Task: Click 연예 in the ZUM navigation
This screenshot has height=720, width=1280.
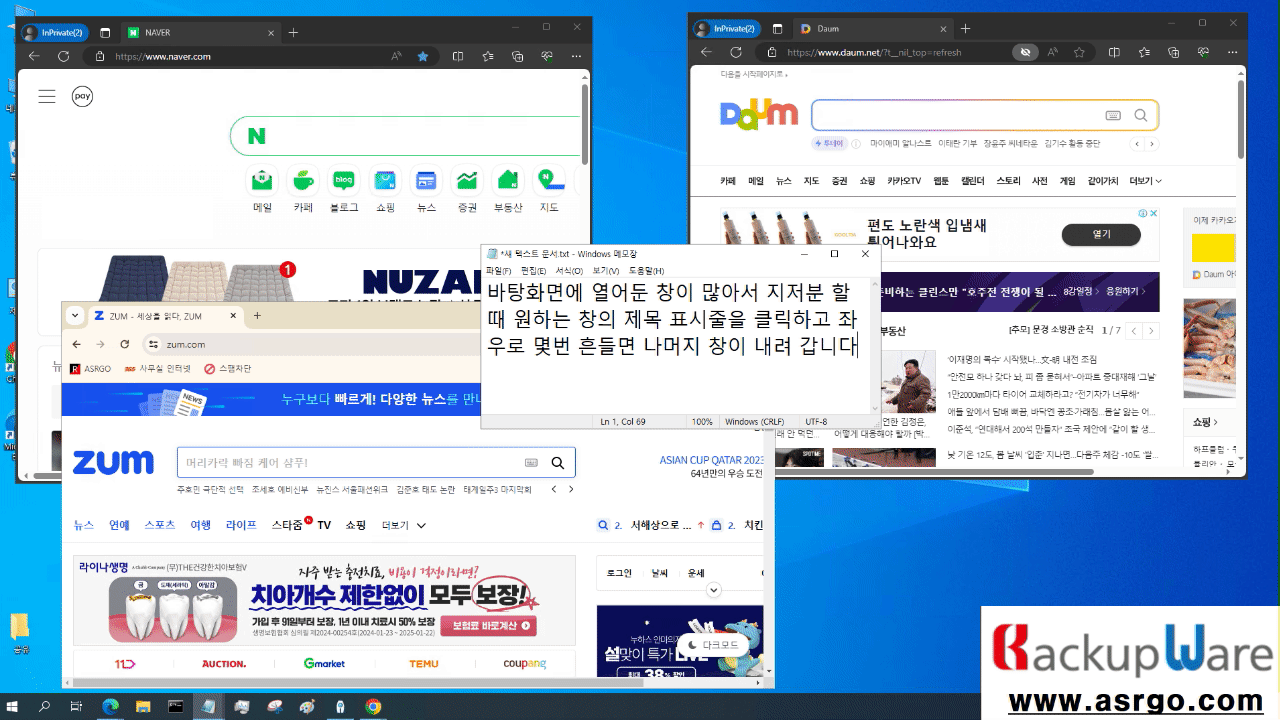Action: point(119,525)
